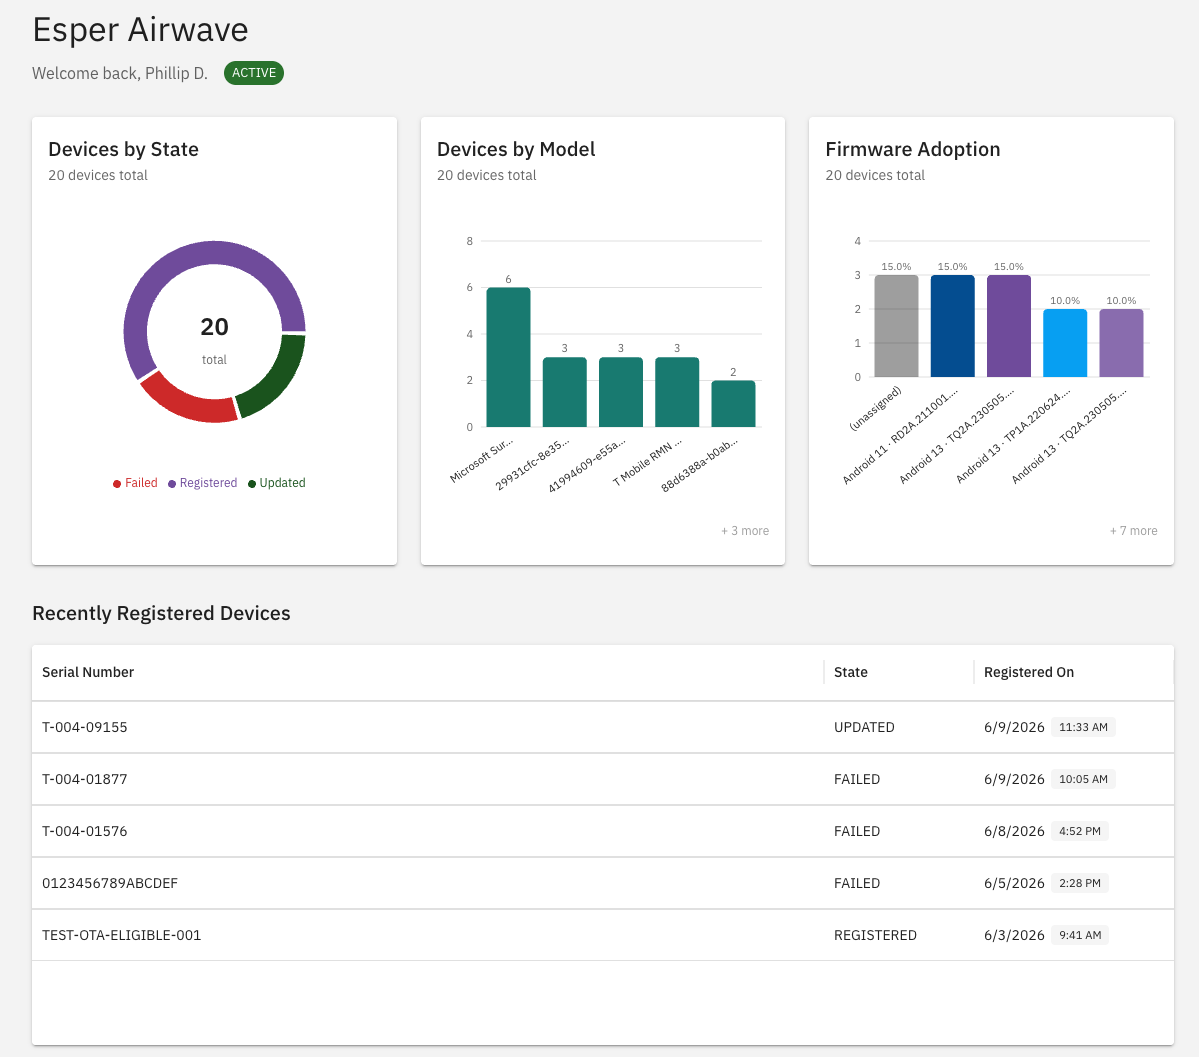Select the 88d6388a-b0ab... model bar

click(x=733, y=403)
